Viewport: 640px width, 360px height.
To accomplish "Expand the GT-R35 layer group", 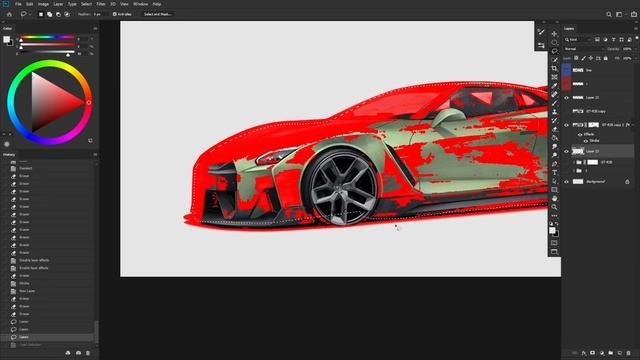I will point(574,162).
